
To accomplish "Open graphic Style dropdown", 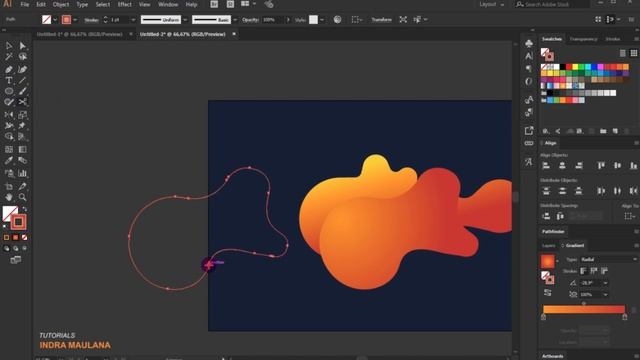I will click(x=322, y=20).
